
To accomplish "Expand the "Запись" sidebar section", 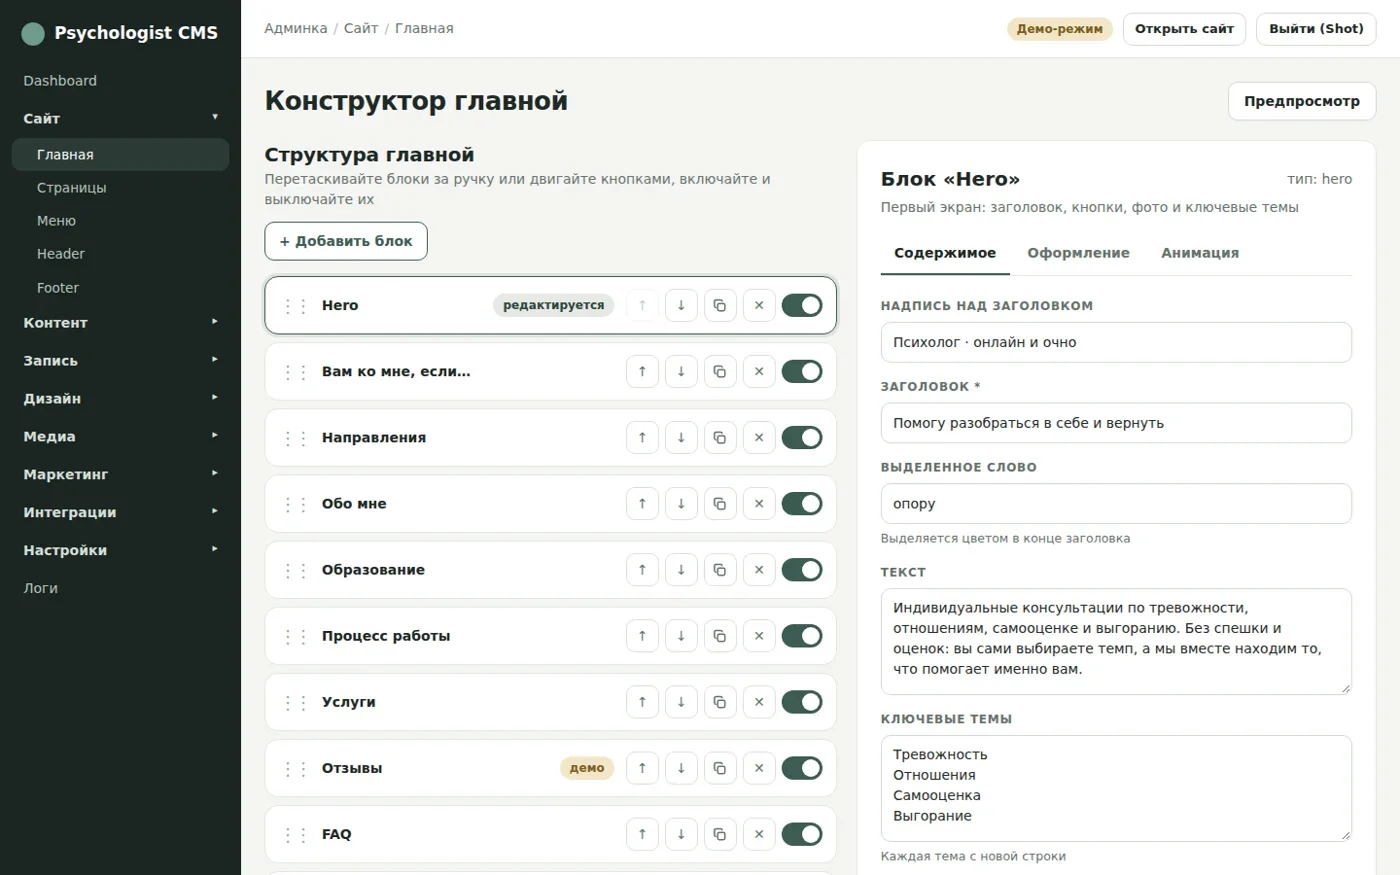I will (x=120, y=360).
